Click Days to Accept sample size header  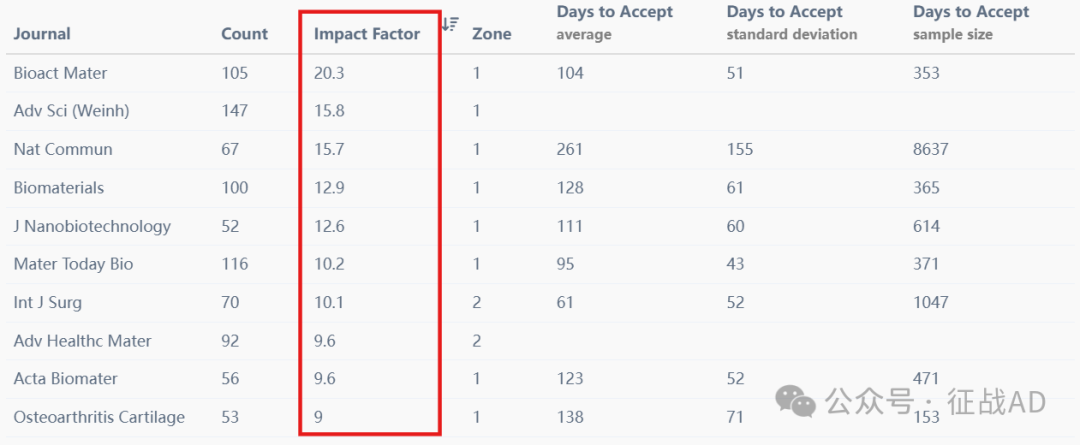coord(971,23)
